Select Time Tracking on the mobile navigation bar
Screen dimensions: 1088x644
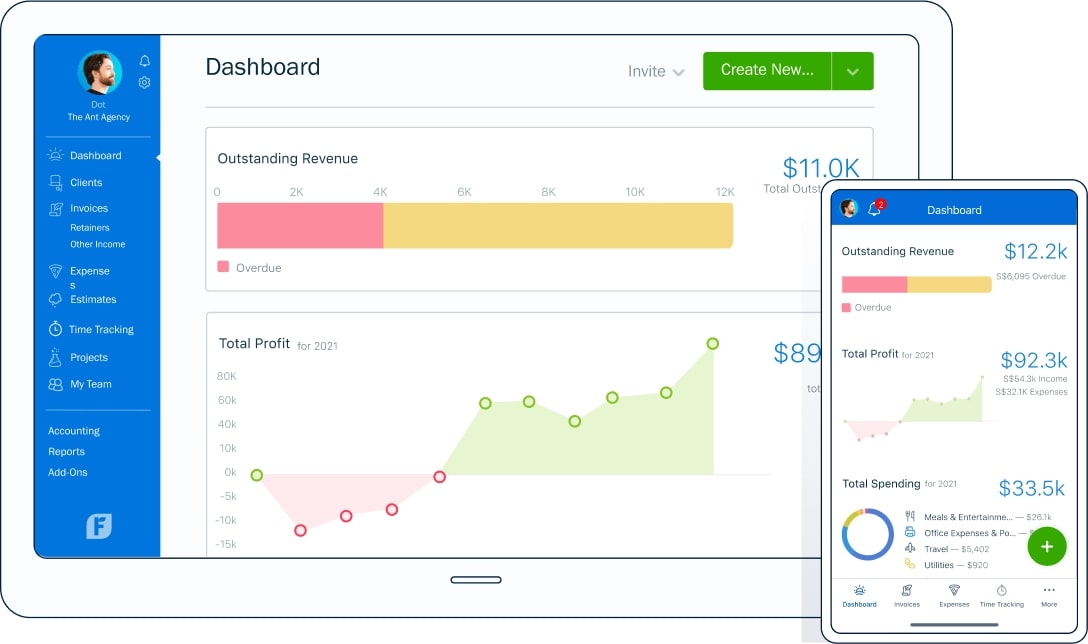(1001, 597)
